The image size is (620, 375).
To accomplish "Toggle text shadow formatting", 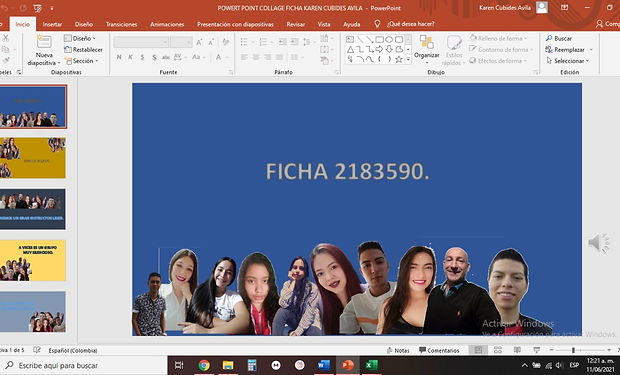I will click(154, 57).
